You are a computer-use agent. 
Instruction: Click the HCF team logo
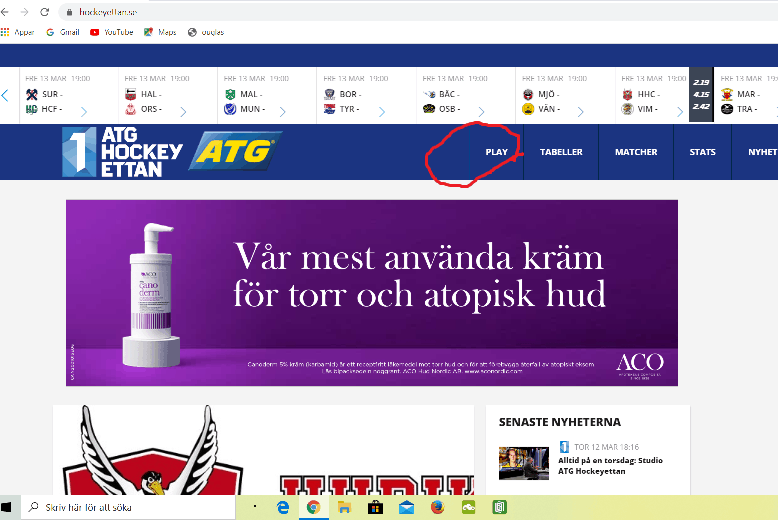32,109
